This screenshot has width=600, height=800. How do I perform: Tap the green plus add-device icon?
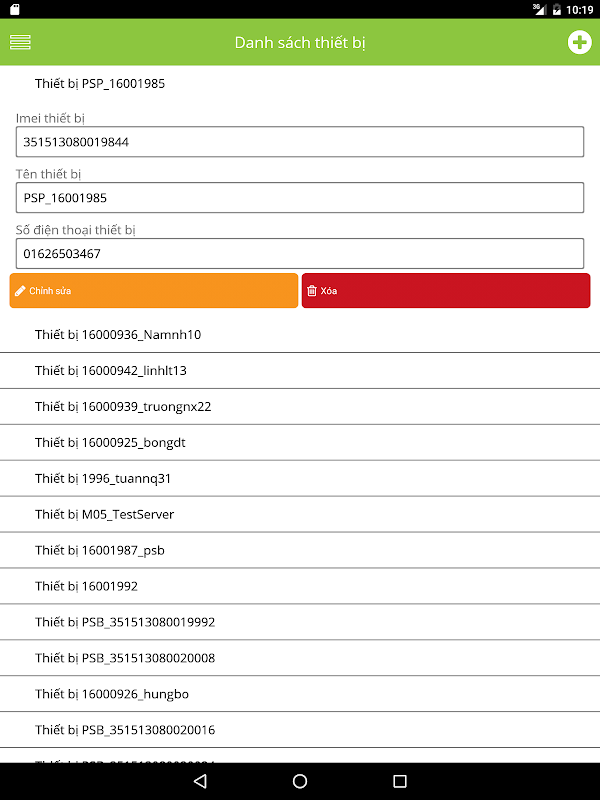click(x=579, y=42)
